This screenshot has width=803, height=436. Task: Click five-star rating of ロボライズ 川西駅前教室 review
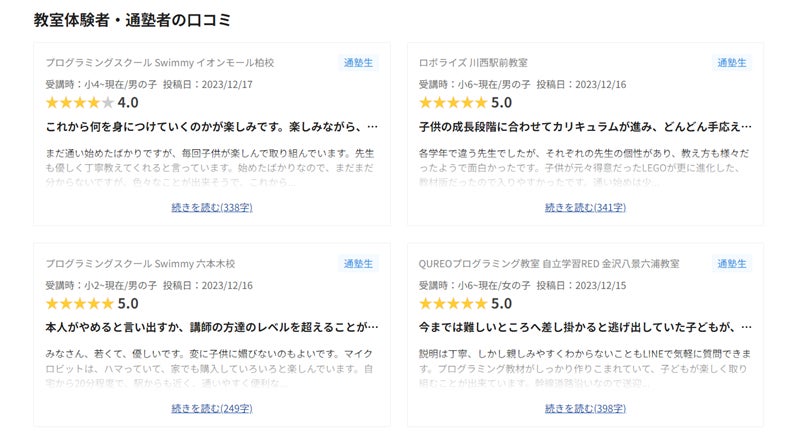click(453, 103)
